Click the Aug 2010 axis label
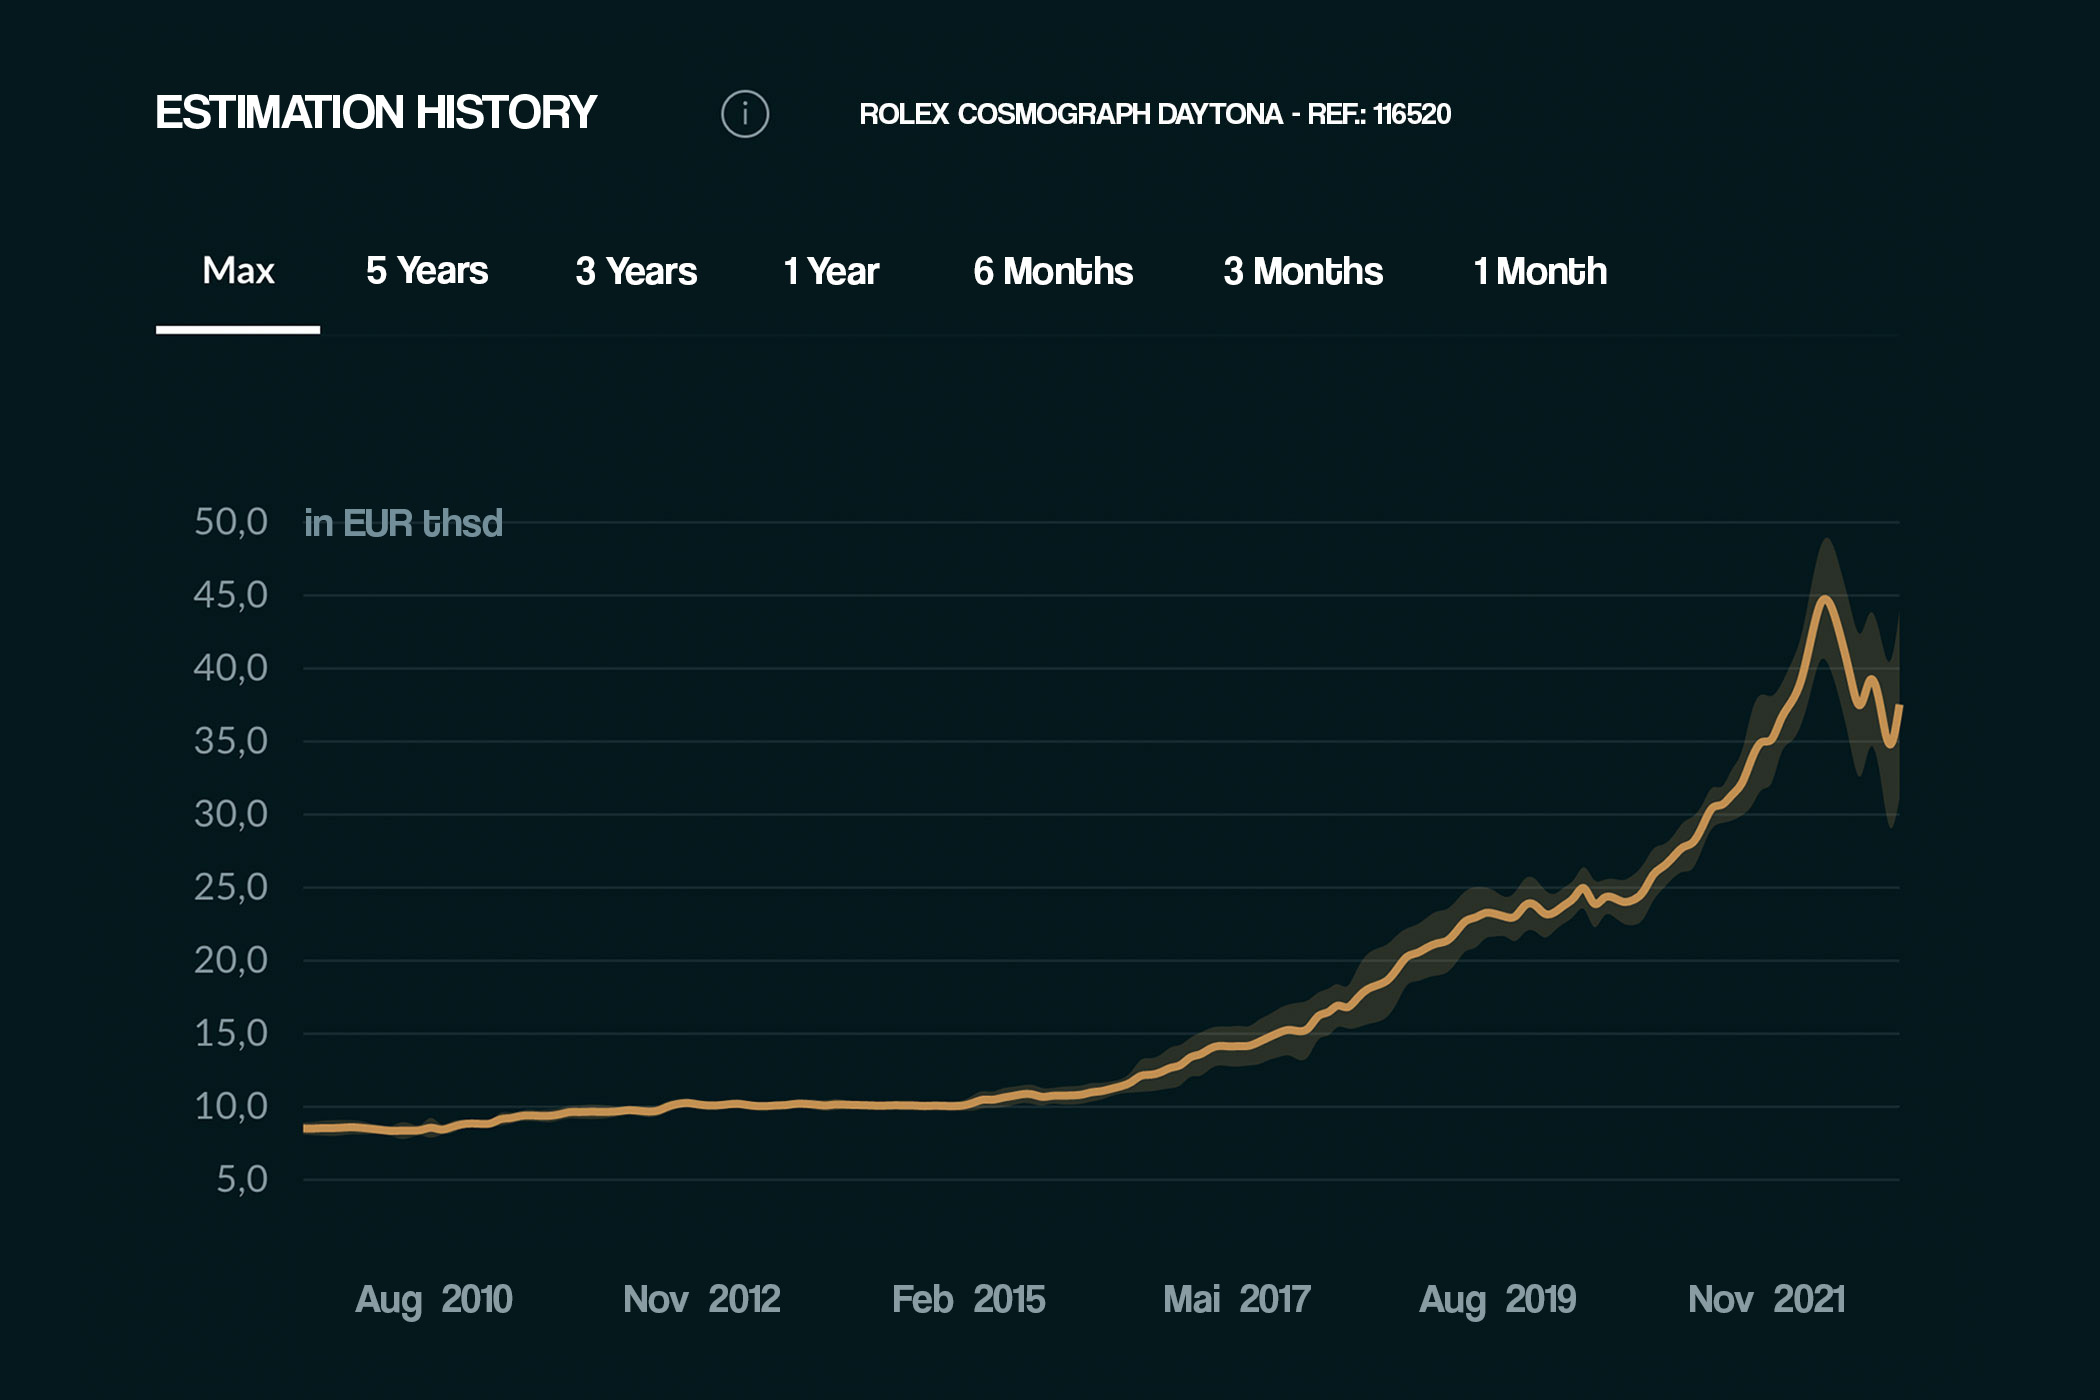This screenshot has width=2100, height=1400. click(x=434, y=1299)
